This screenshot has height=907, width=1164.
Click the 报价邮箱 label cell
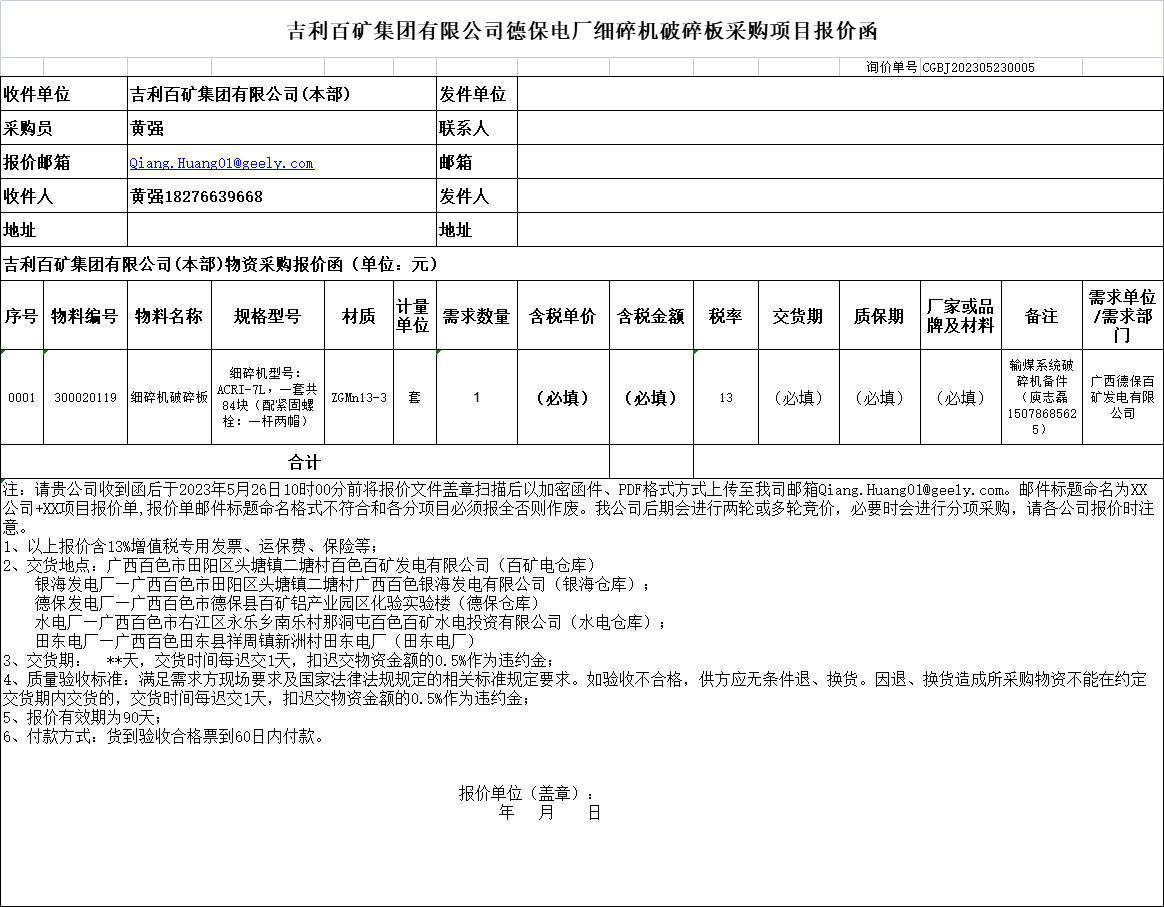pyautogui.click(x=64, y=163)
